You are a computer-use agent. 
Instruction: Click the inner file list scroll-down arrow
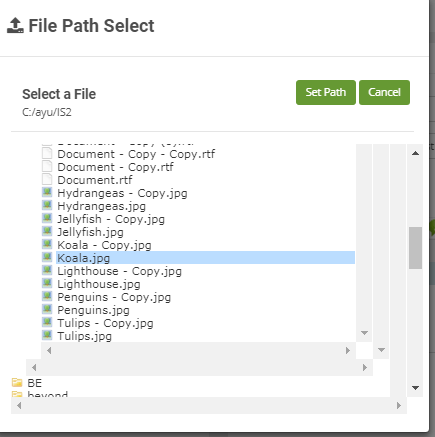pos(364,333)
